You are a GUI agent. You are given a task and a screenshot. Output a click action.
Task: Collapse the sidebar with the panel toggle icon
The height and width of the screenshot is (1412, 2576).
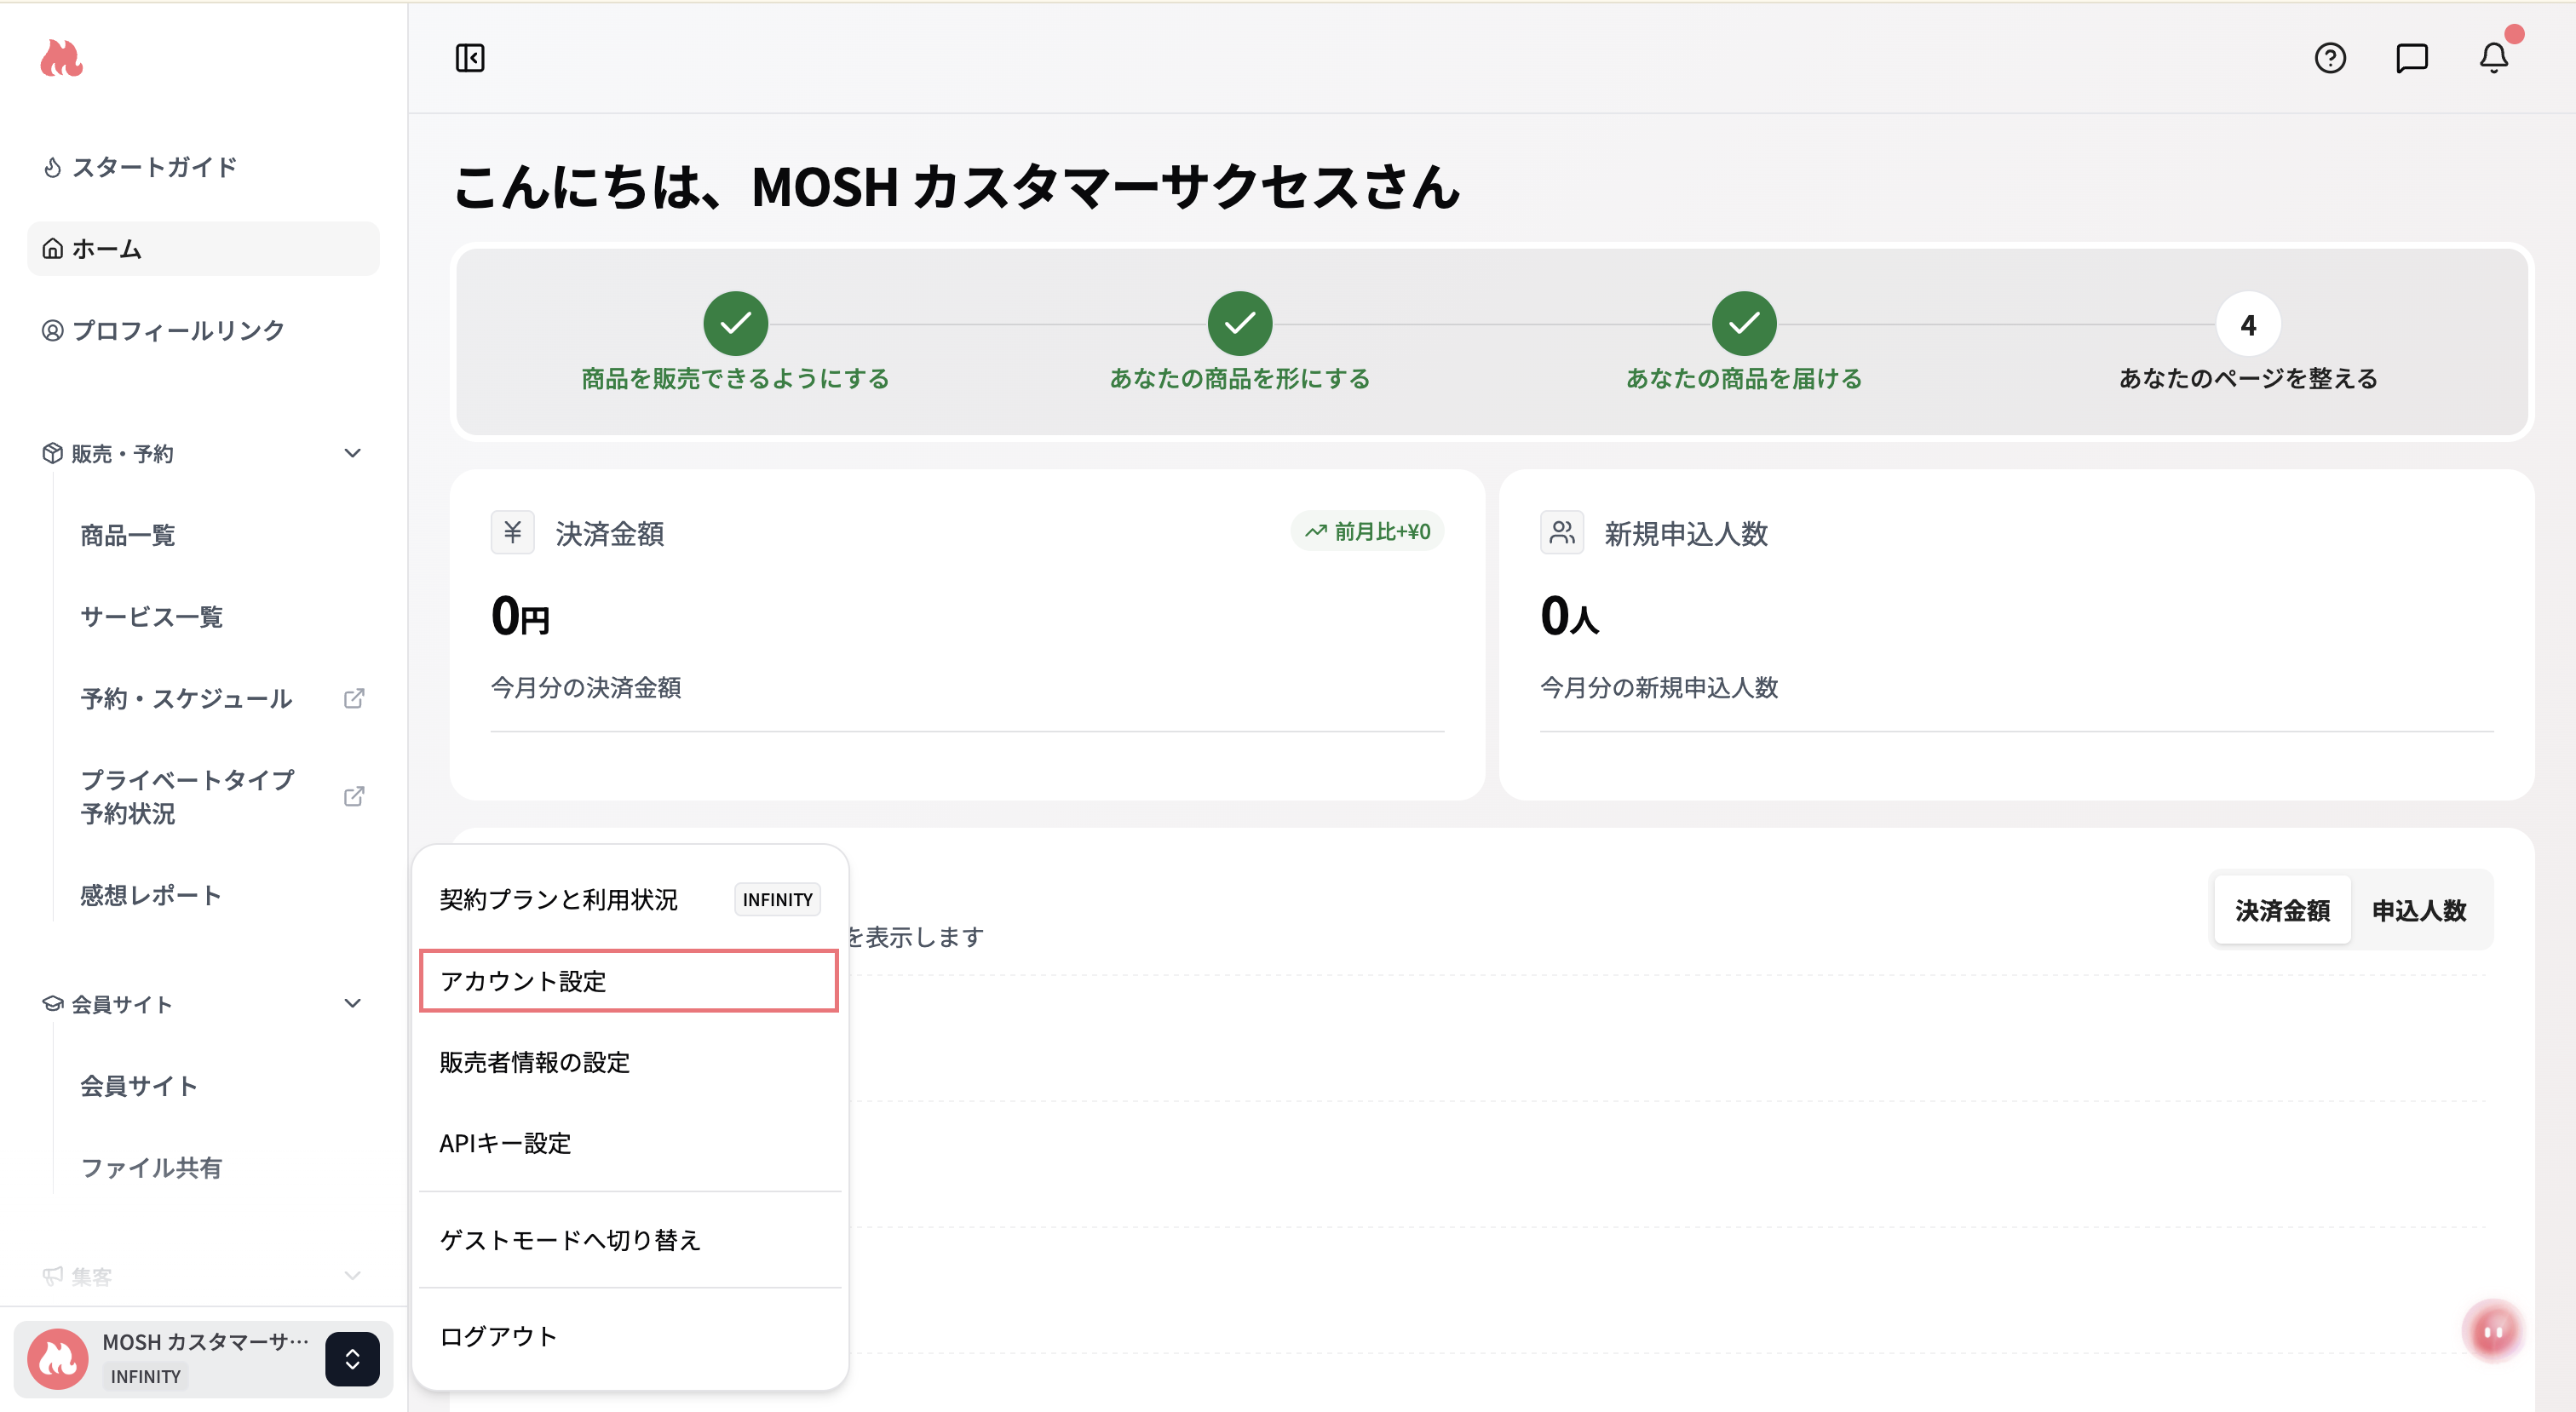[470, 58]
